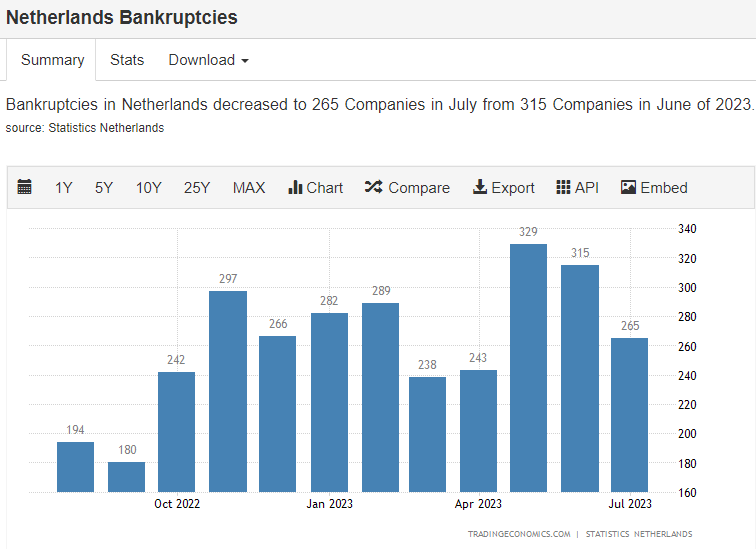
Task: Click the API grid icon
Action: [563, 187]
